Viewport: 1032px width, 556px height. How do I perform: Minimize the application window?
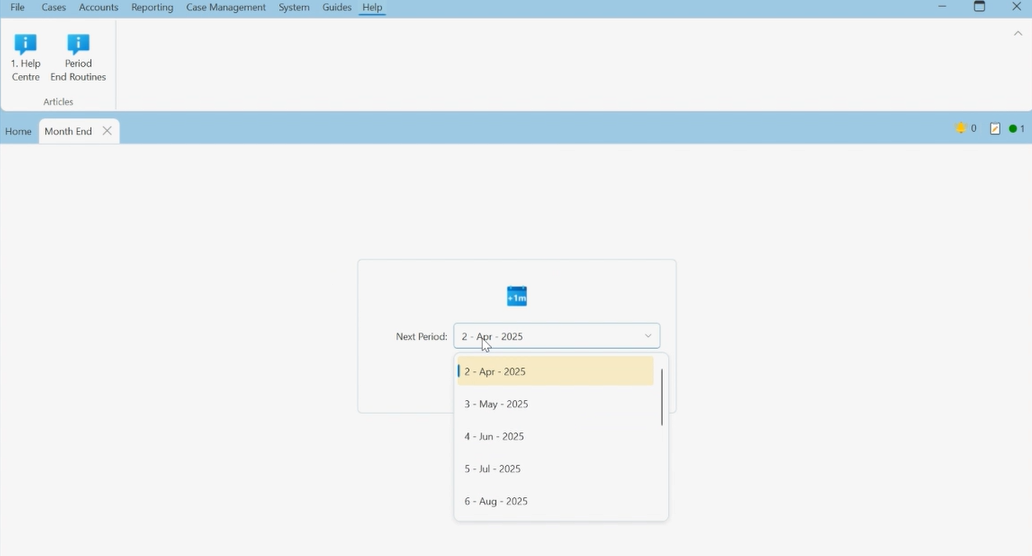[942, 7]
